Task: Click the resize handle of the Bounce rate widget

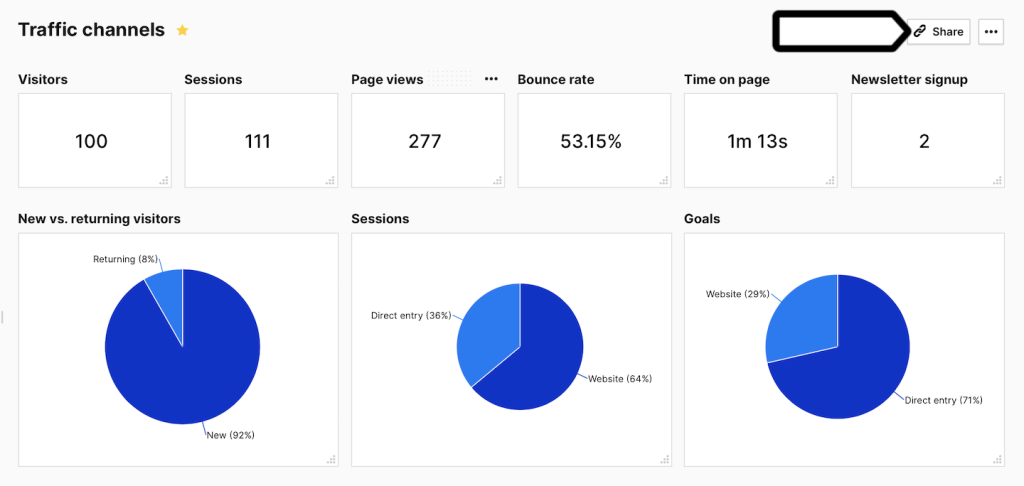Action: (664, 180)
